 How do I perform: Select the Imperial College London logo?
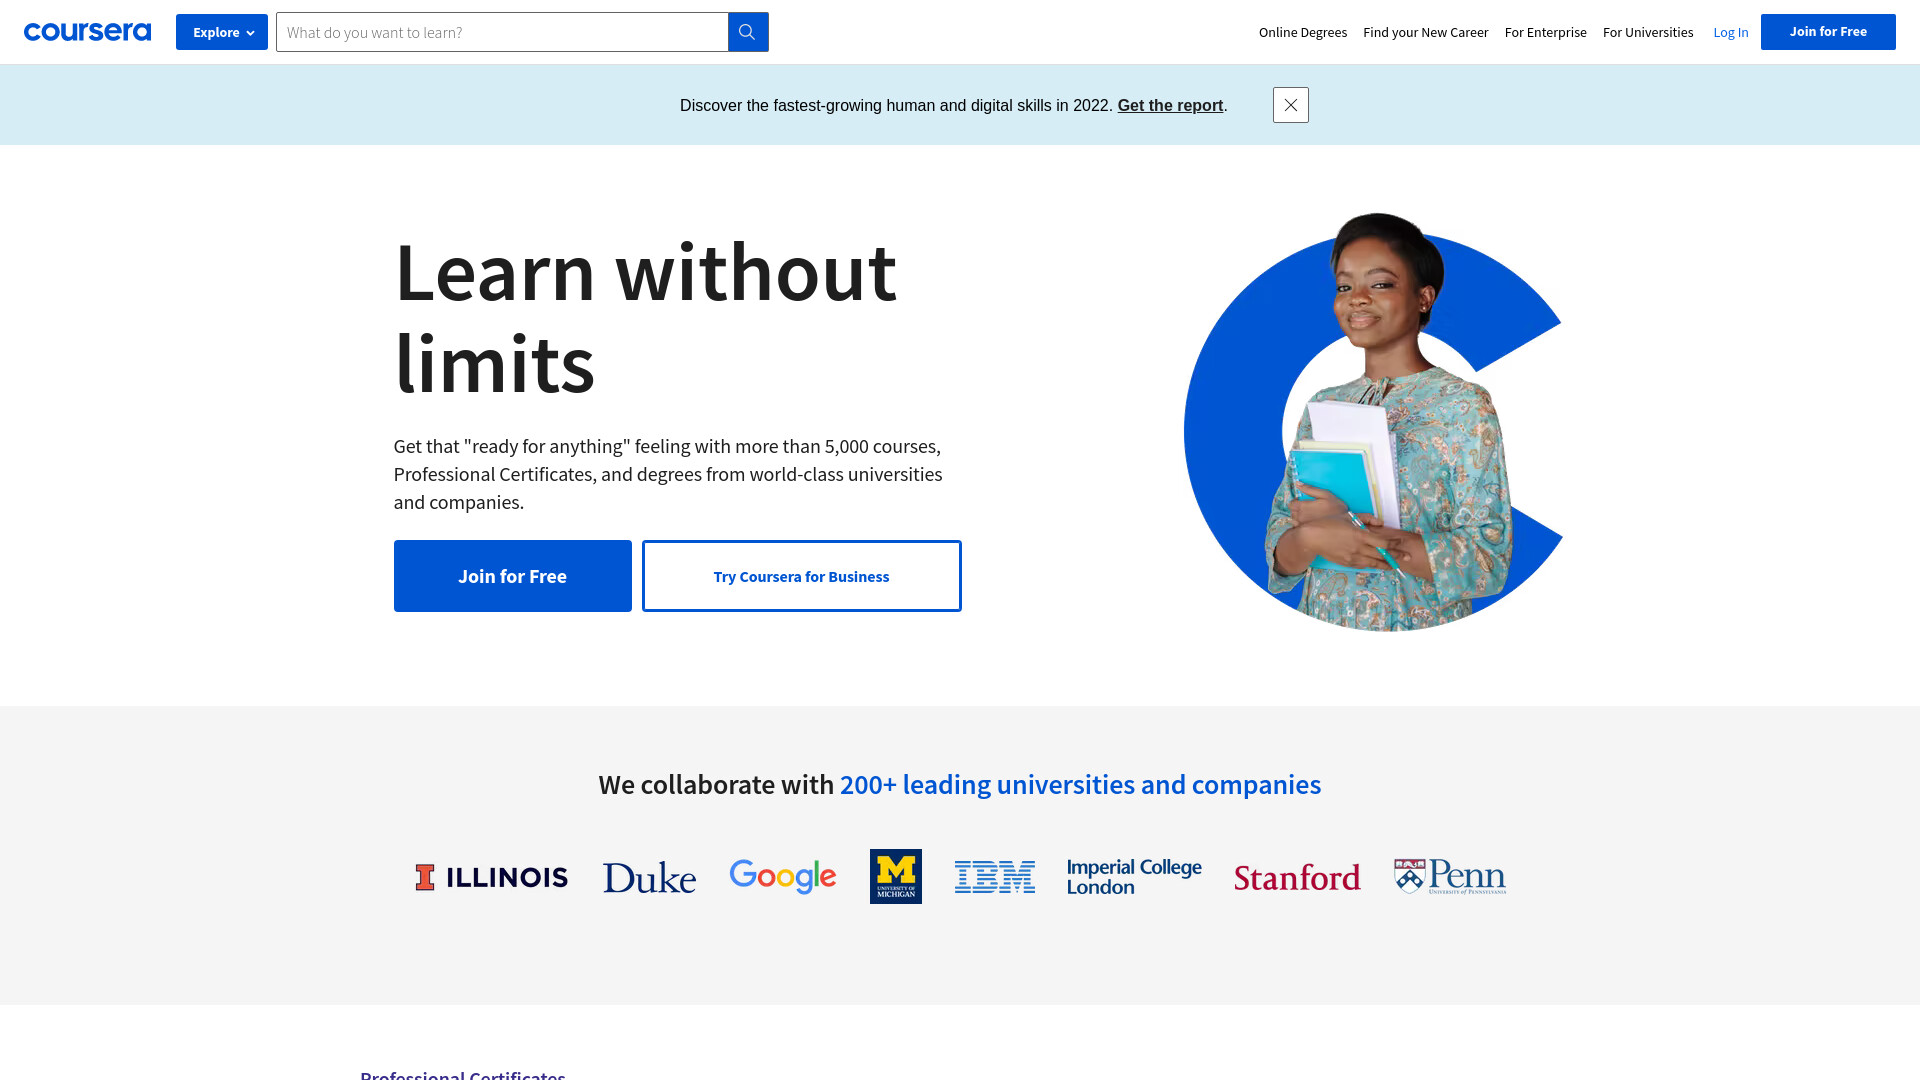(x=1134, y=877)
